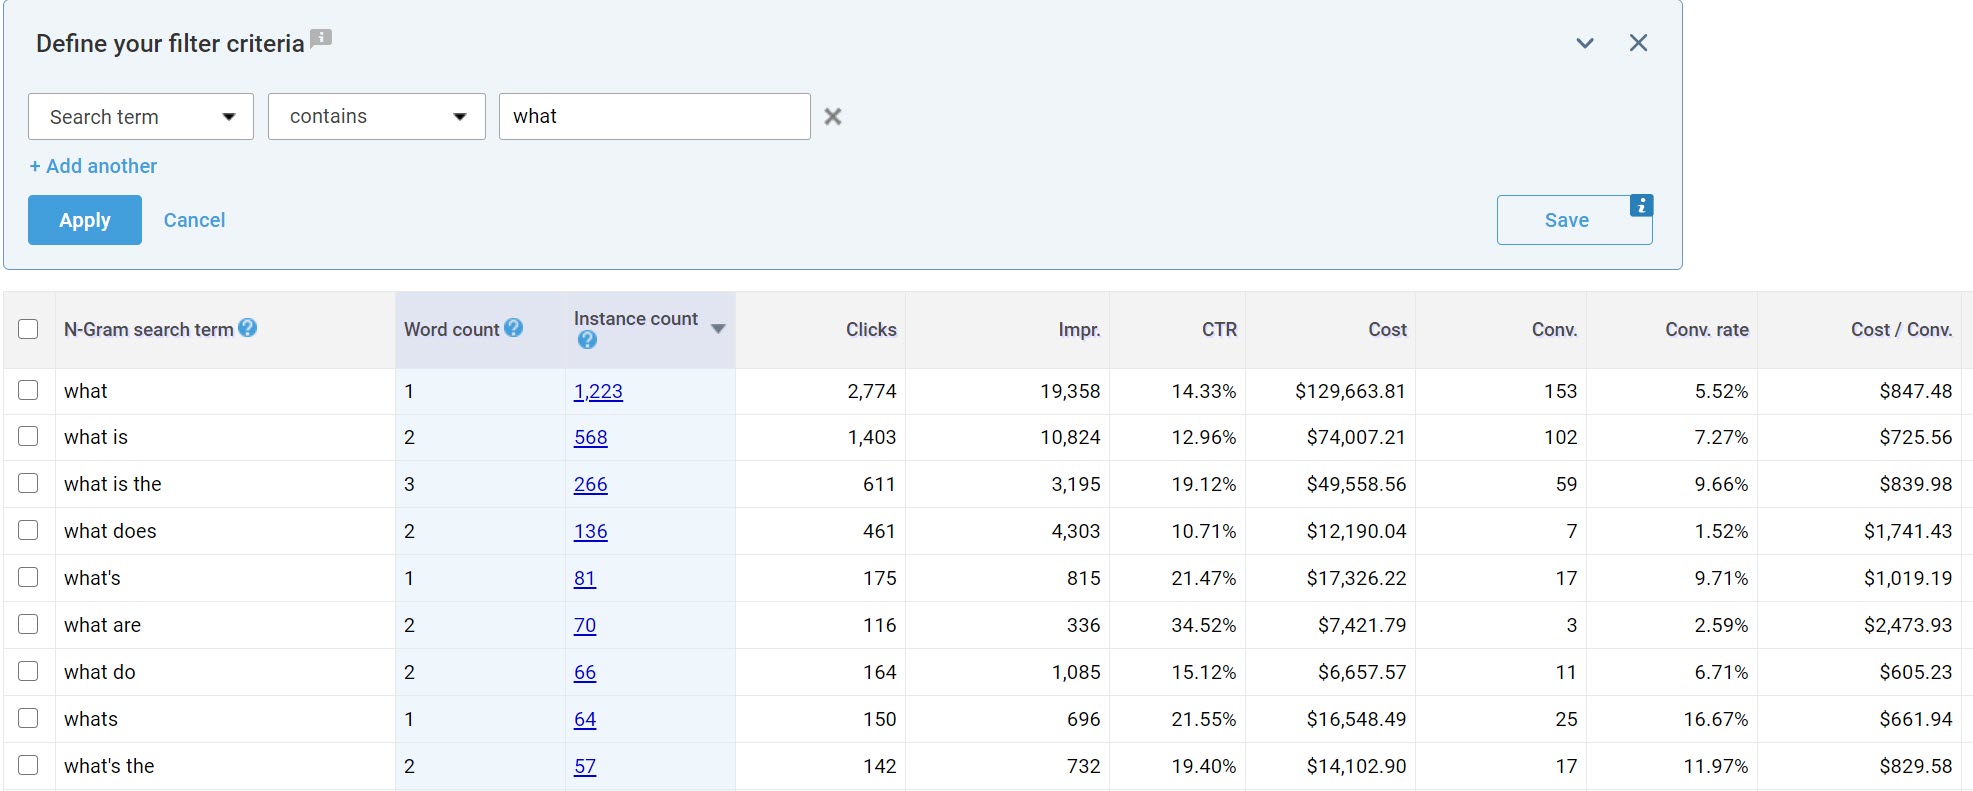
Task: Open the 'Search term' field dropdown
Action: coord(141,117)
